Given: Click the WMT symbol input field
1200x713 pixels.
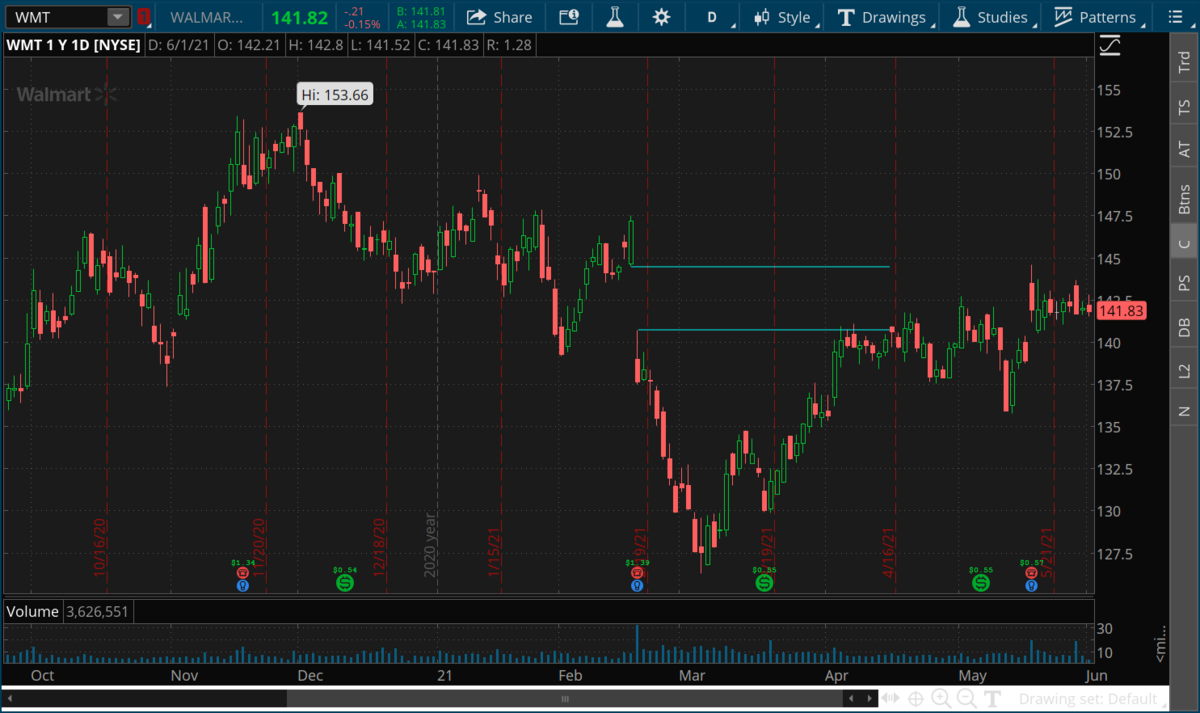Looking at the screenshot, I should pyautogui.click(x=56, y=17).
